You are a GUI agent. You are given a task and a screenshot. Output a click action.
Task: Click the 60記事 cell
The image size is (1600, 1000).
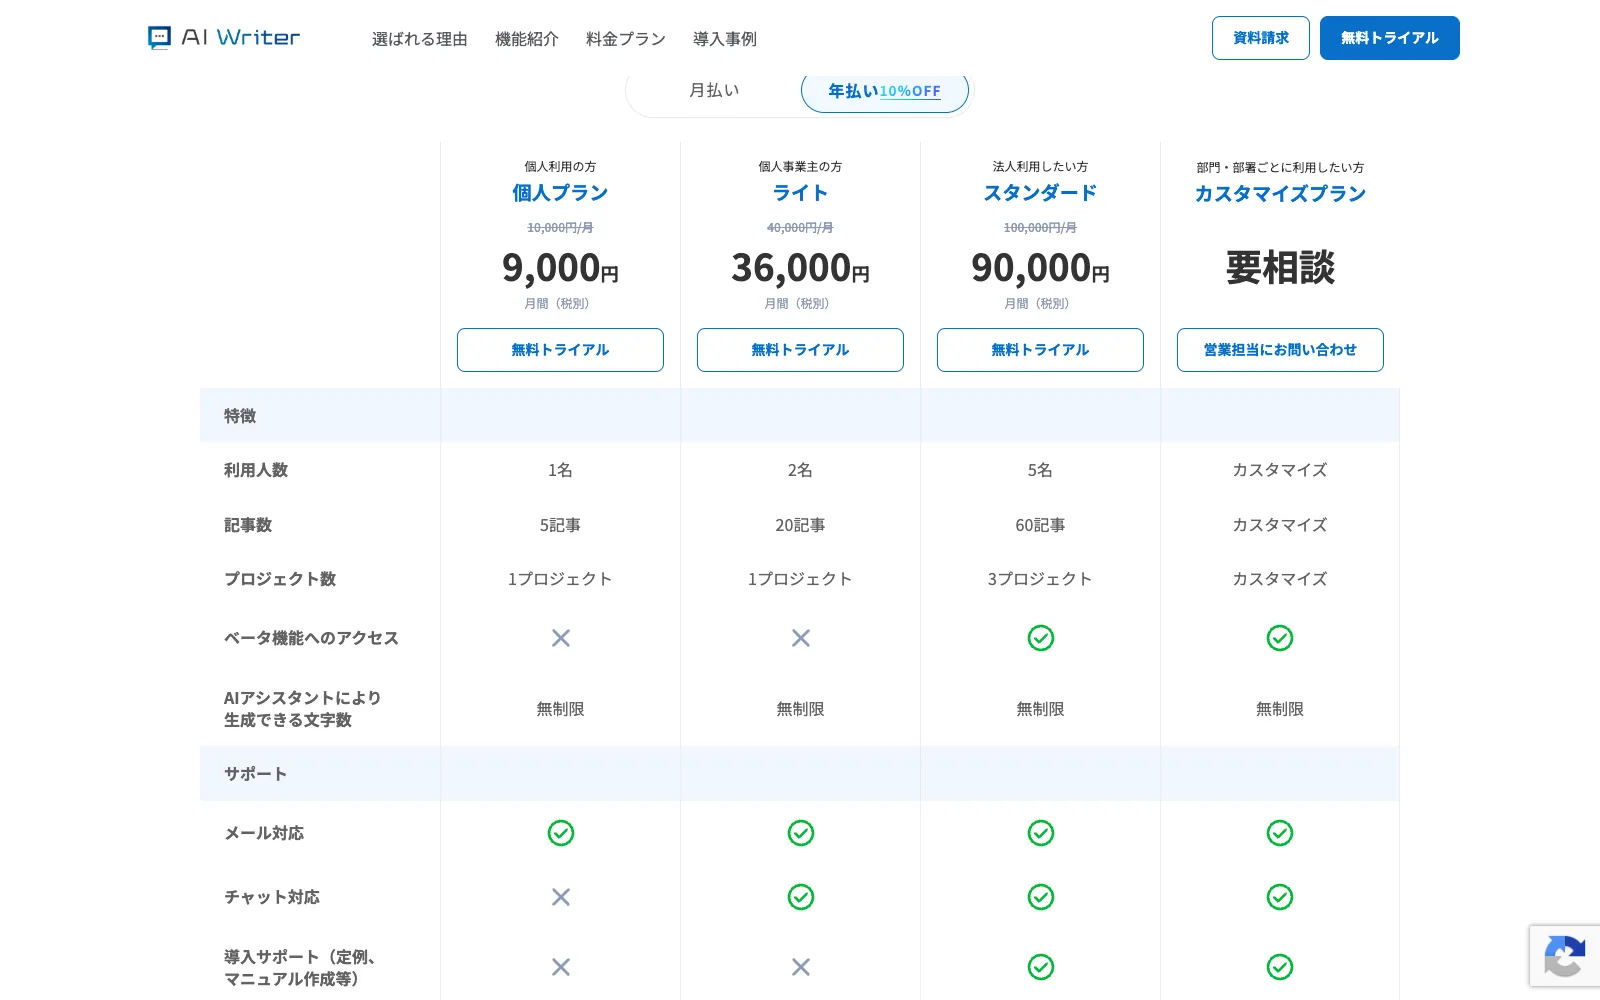click(x=1041, y=525)
